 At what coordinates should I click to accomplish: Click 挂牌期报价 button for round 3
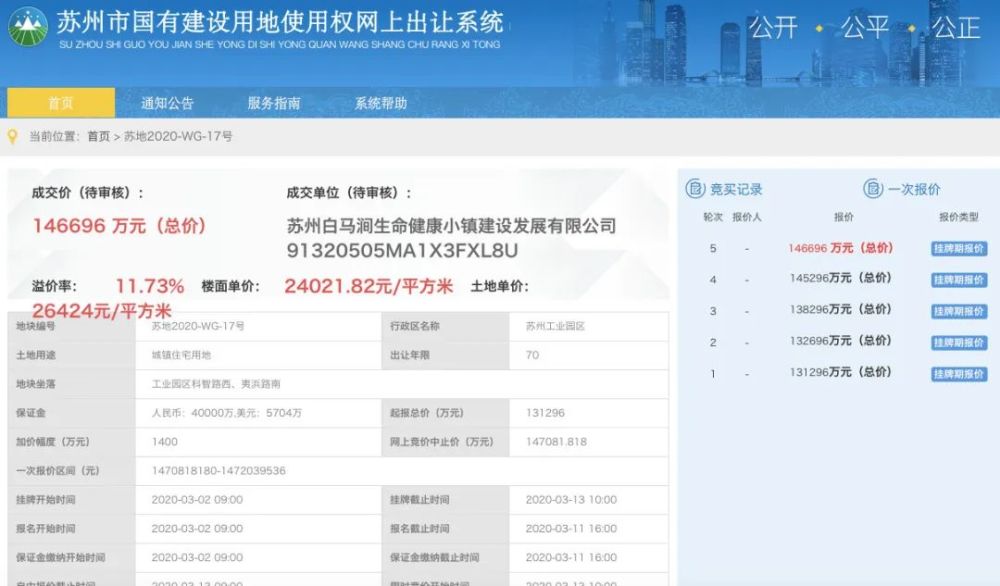959,311
